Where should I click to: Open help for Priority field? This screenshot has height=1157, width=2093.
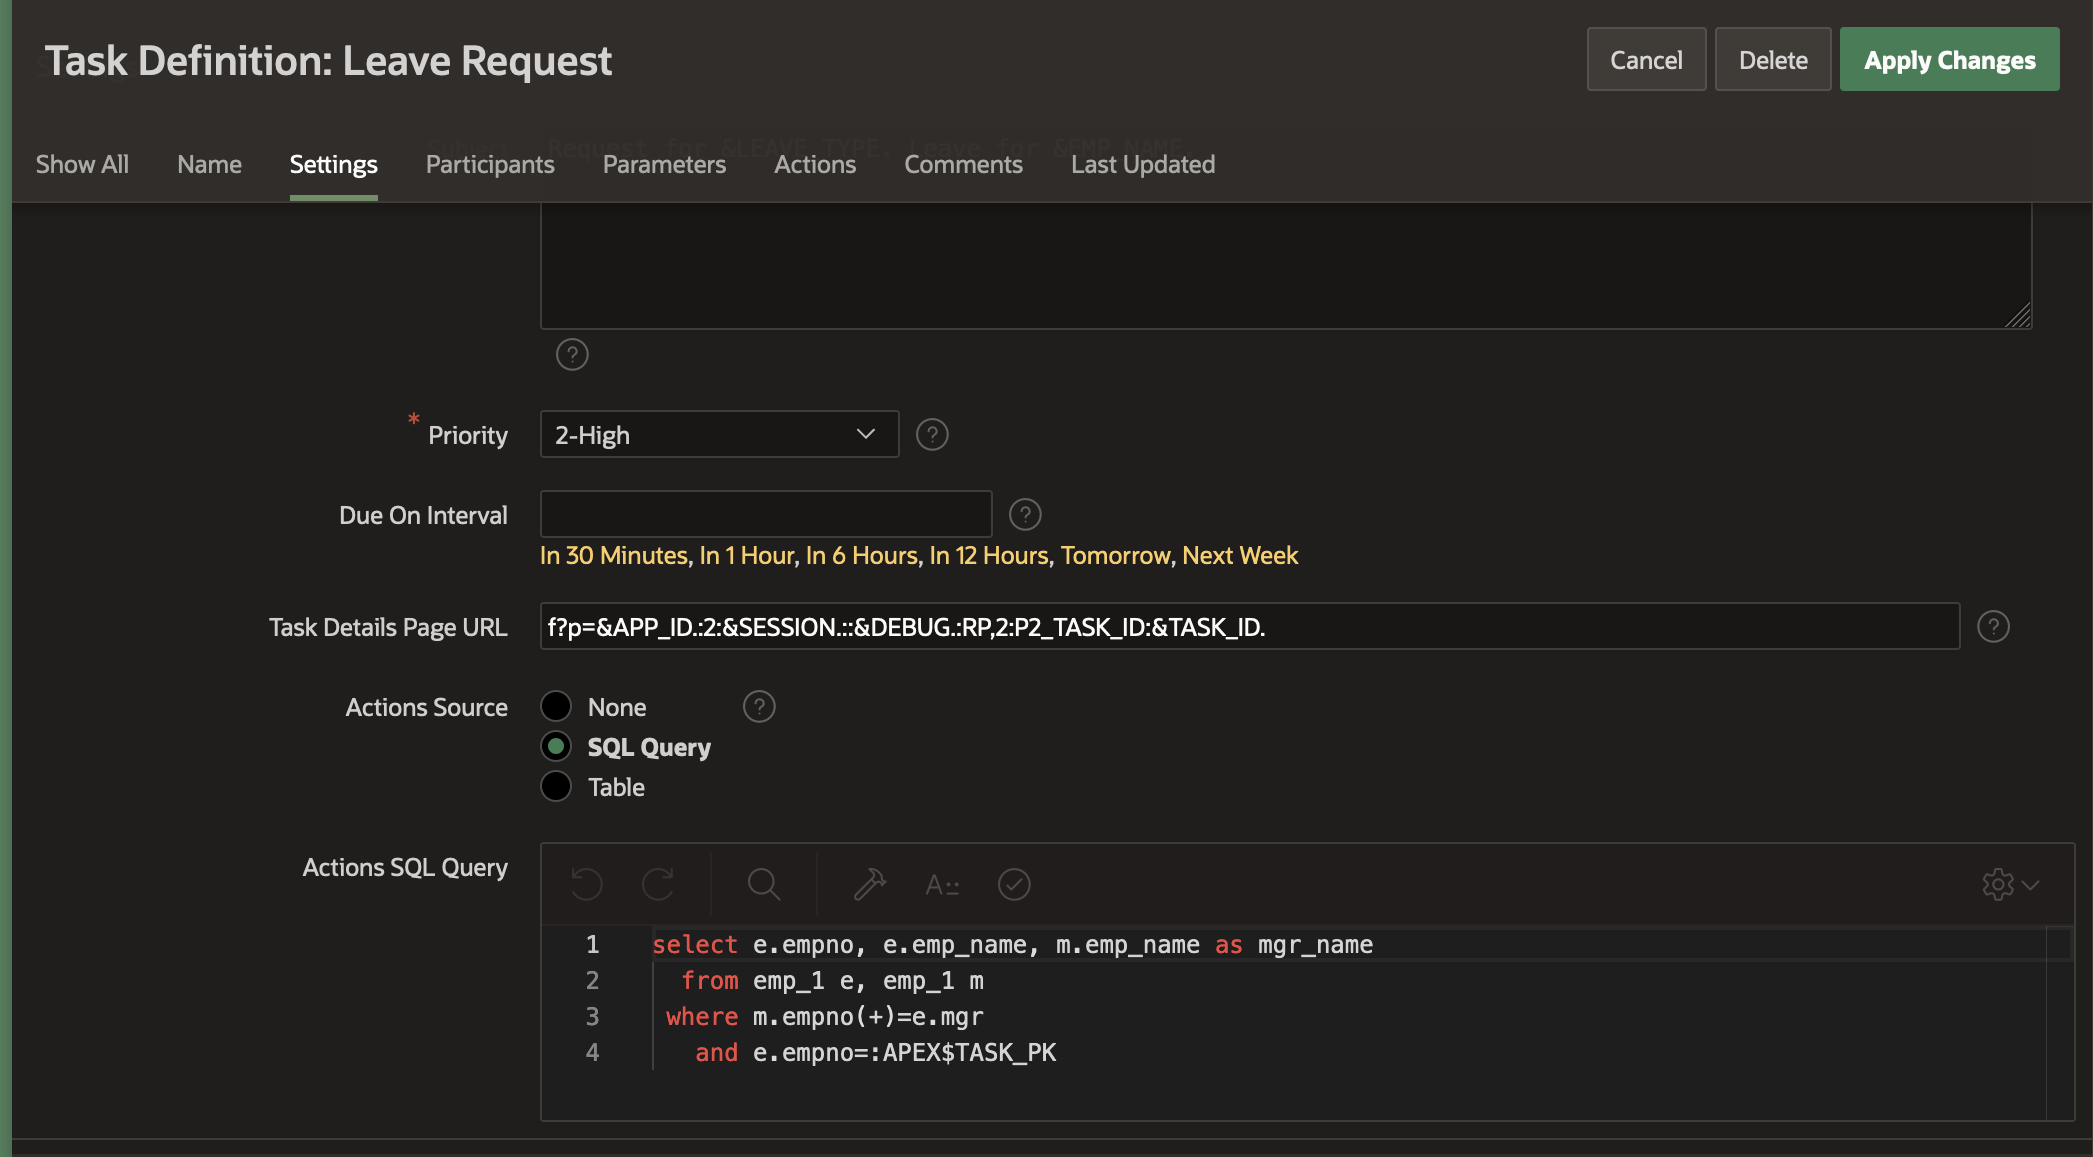coord(932,435)
